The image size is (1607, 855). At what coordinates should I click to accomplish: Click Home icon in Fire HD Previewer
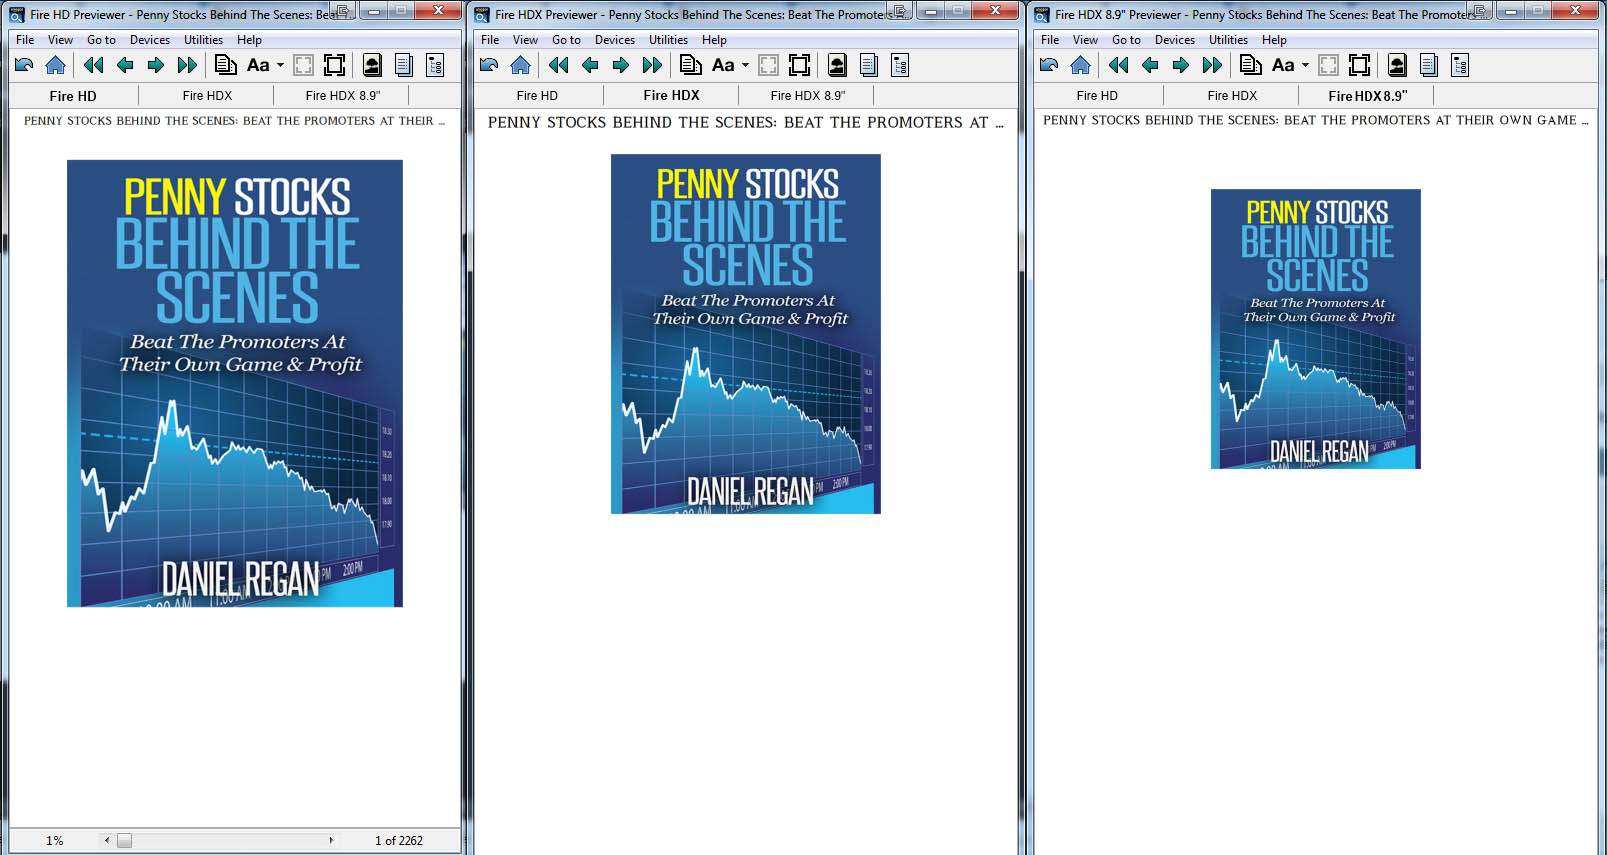[x=55, y=65]
